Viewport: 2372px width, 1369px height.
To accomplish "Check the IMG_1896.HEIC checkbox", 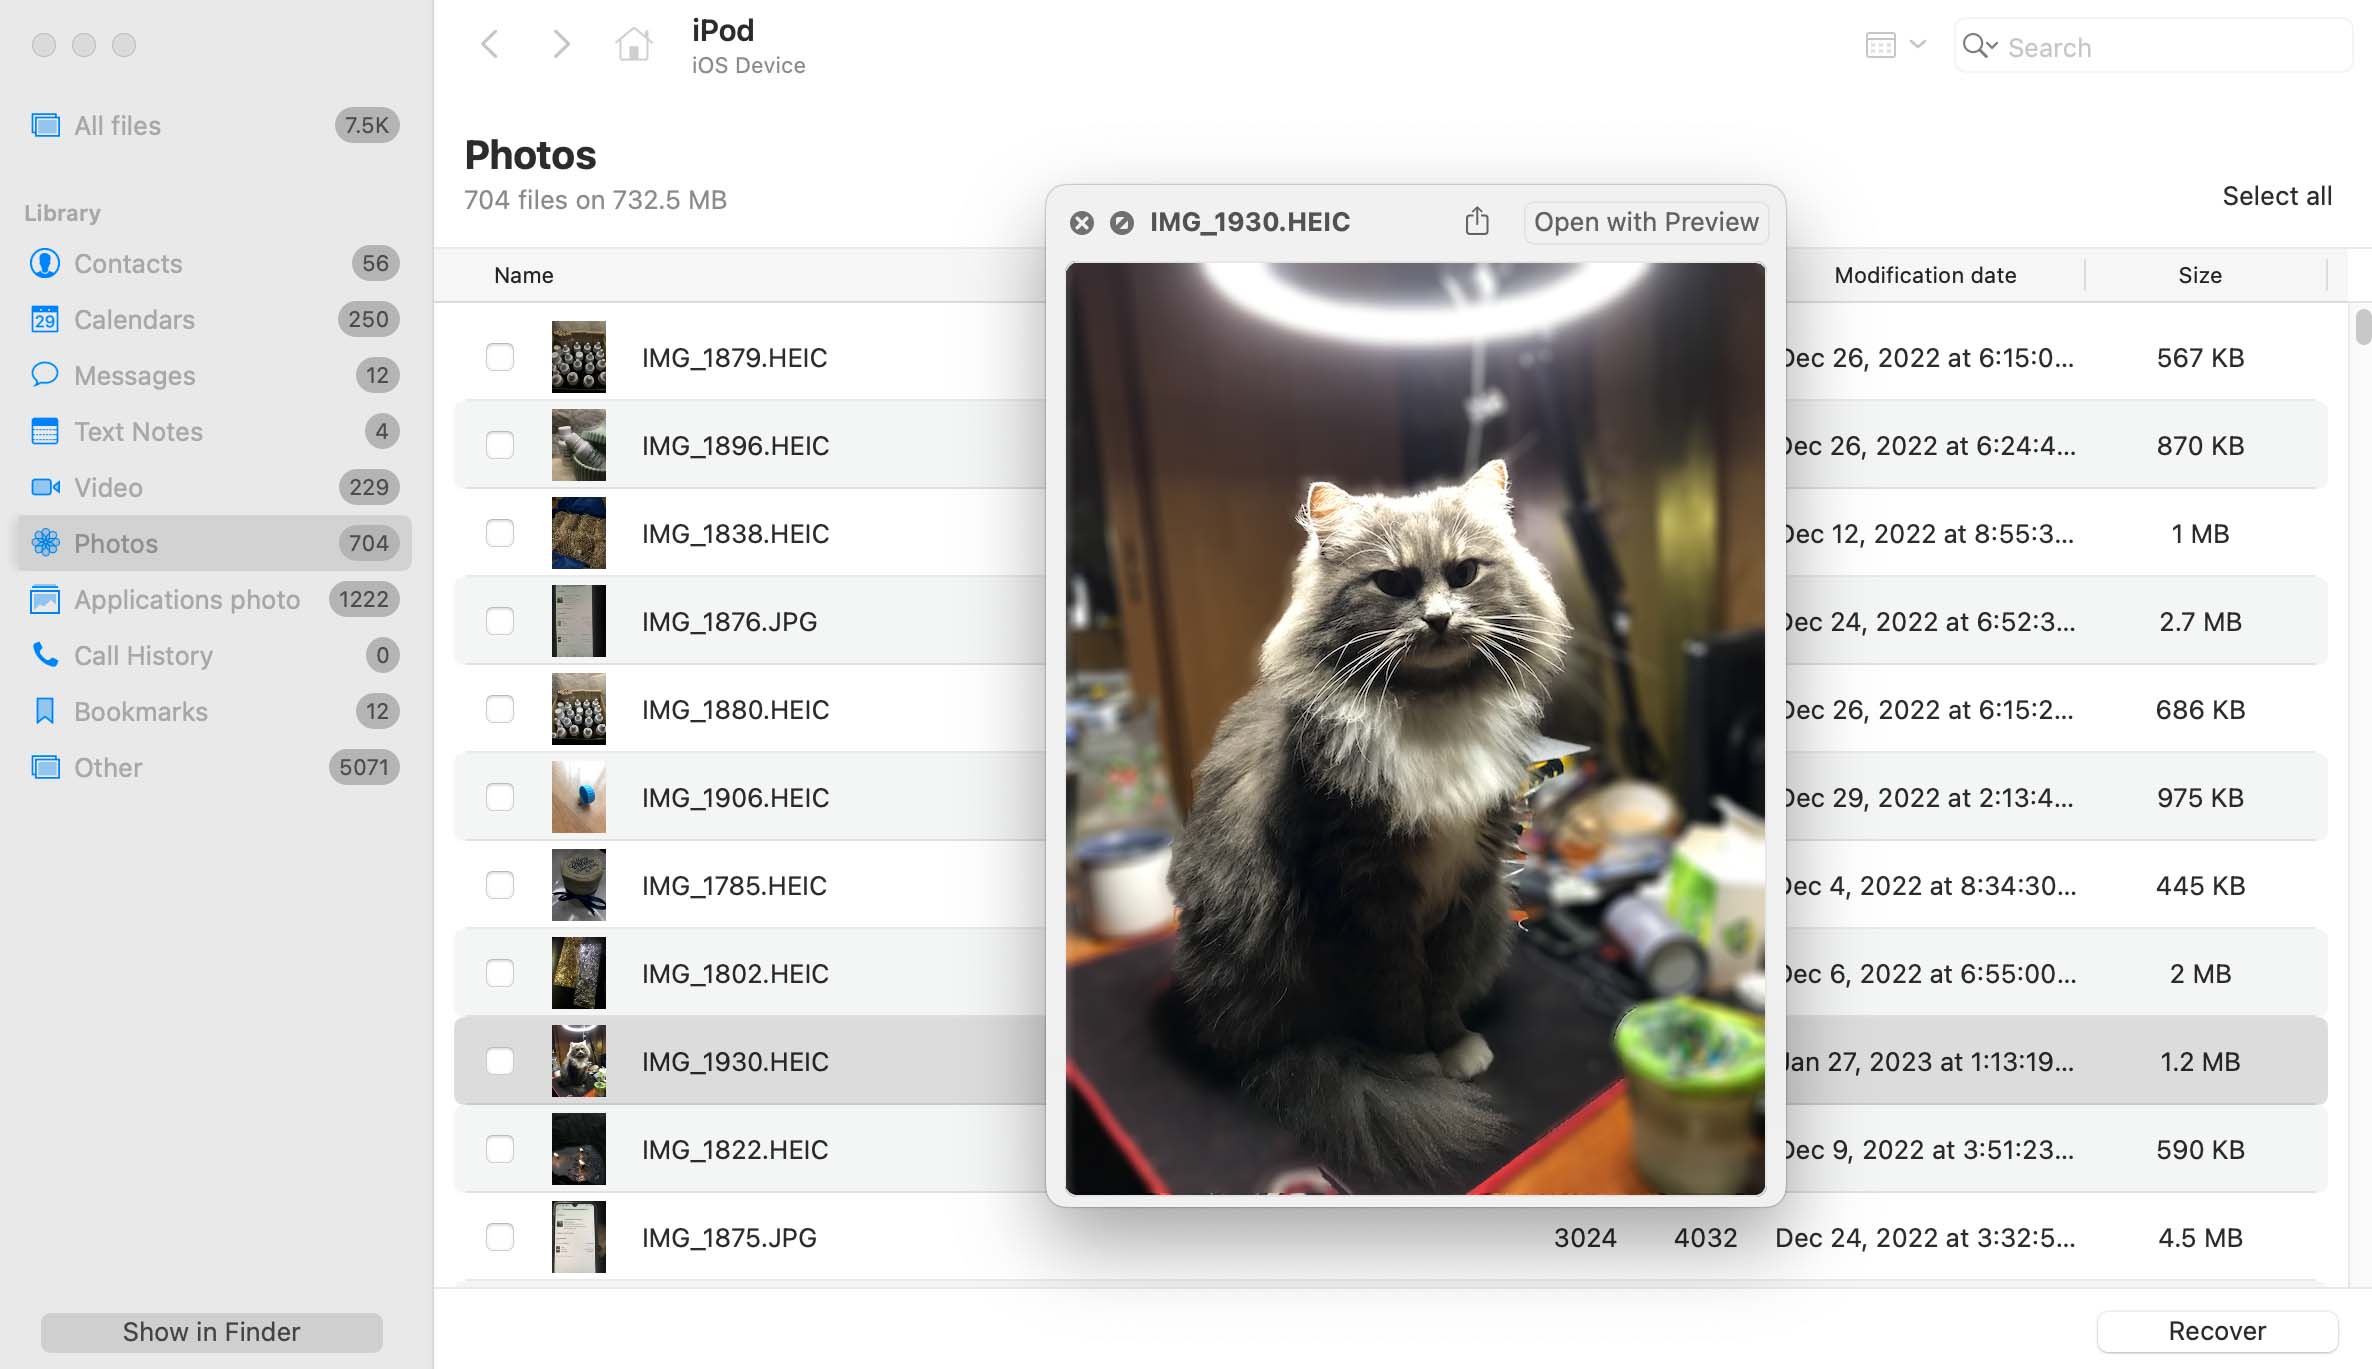I will pyautogui.click(x=500, y=445).
